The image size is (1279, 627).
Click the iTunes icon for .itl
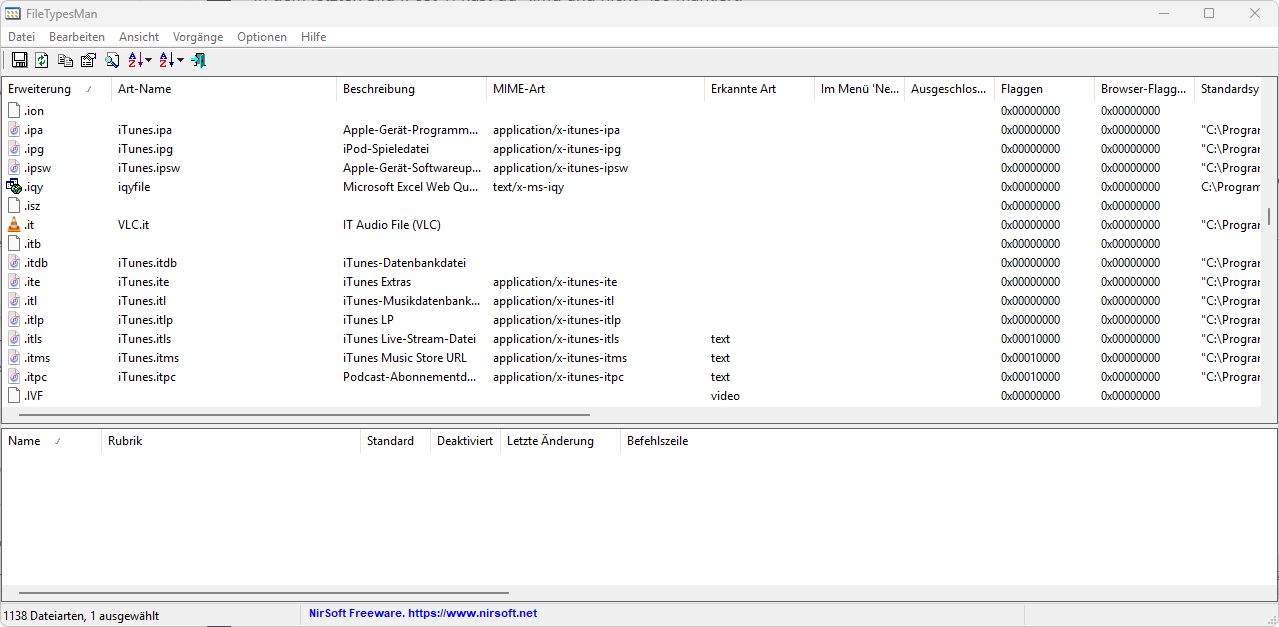14,301
